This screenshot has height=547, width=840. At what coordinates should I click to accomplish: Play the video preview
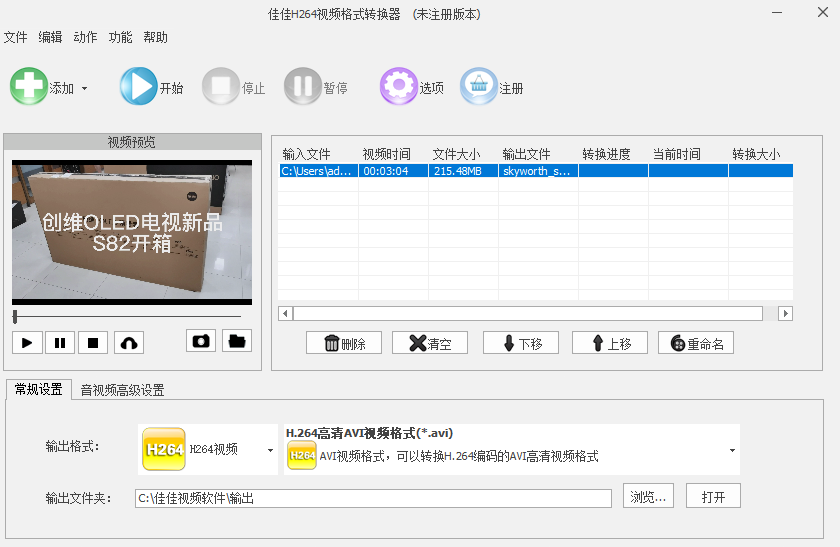(27, 343)
